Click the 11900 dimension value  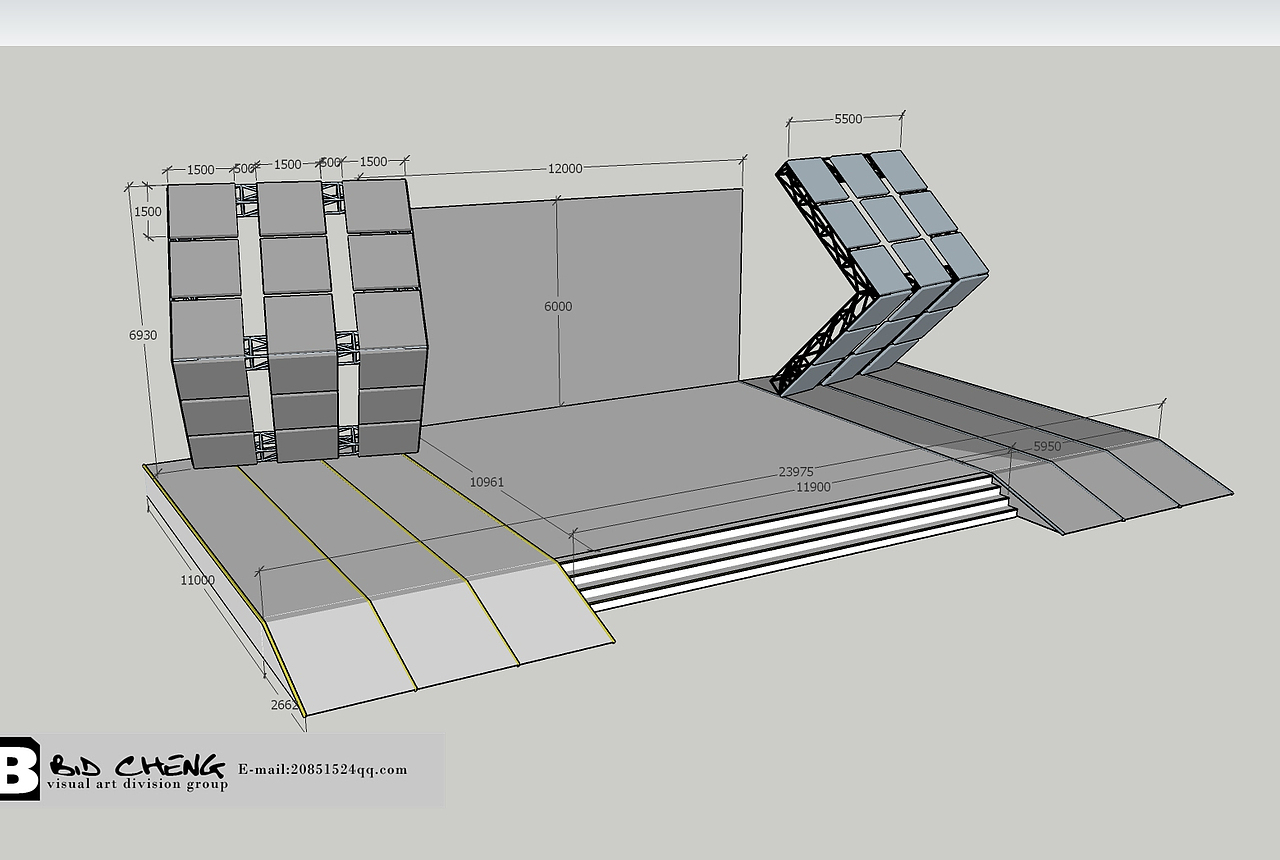[813, 487]
